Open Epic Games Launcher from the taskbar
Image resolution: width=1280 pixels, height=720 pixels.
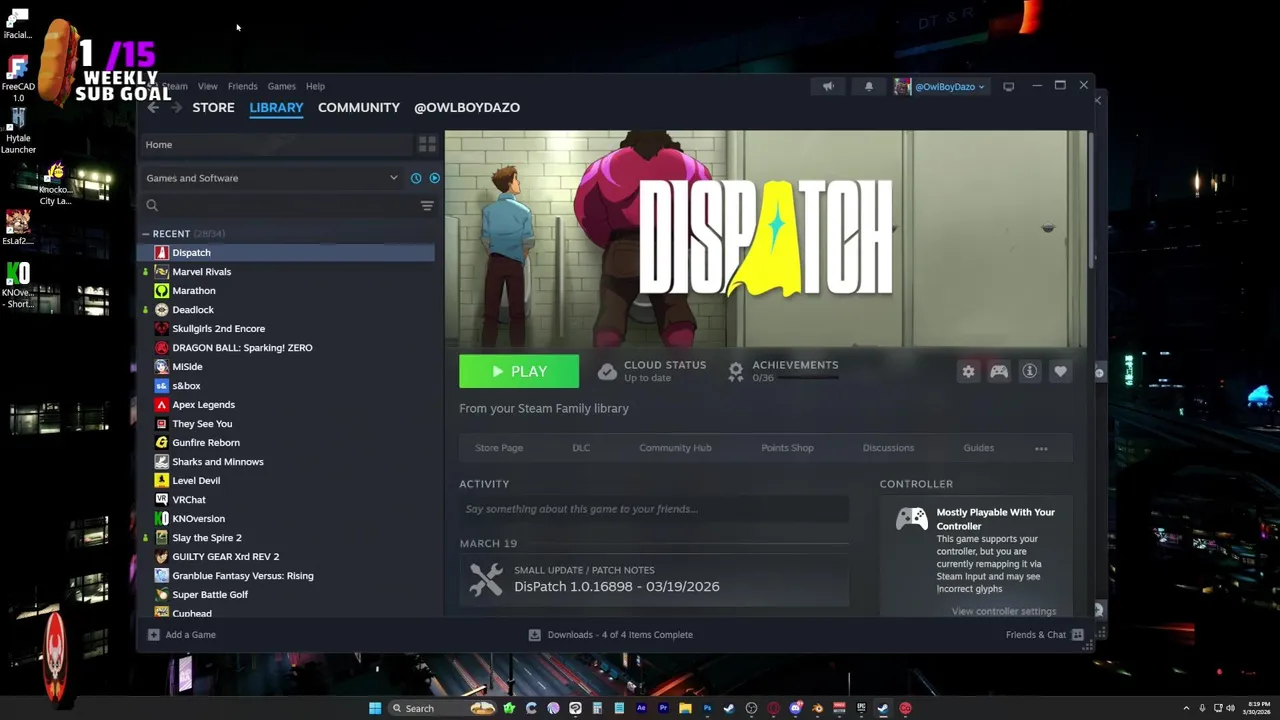tap(861, 708)
